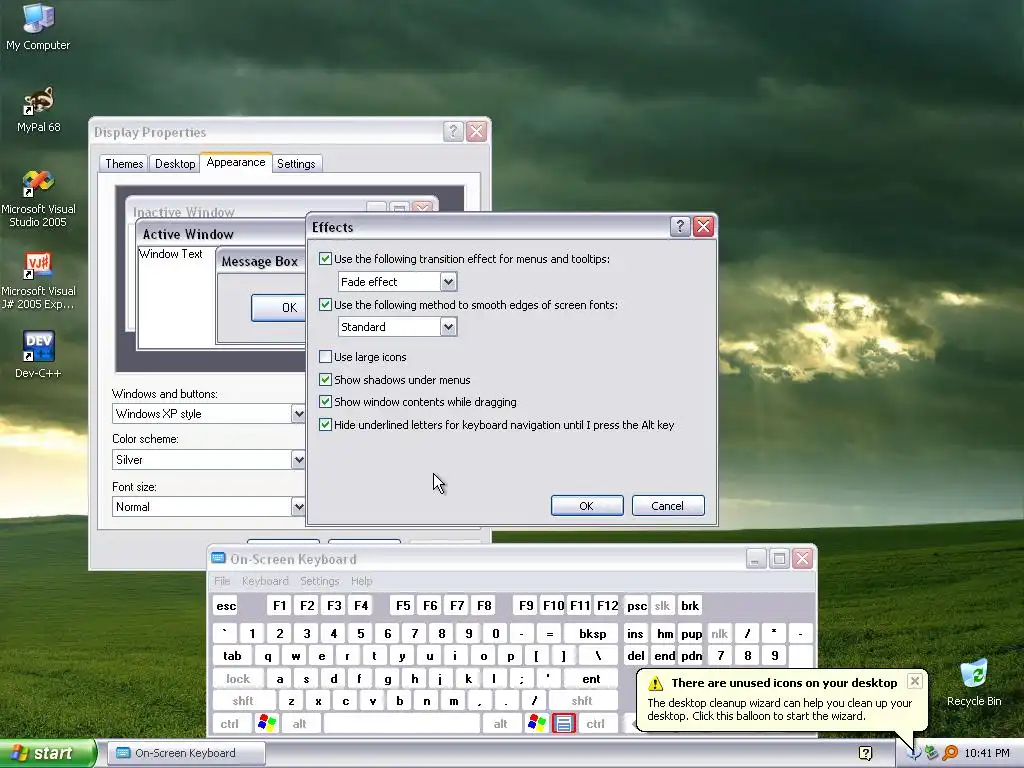This screenshot has width=1024, height=768.
Task: Launch MyPal 68 browser shortcut
Action: 38,110
